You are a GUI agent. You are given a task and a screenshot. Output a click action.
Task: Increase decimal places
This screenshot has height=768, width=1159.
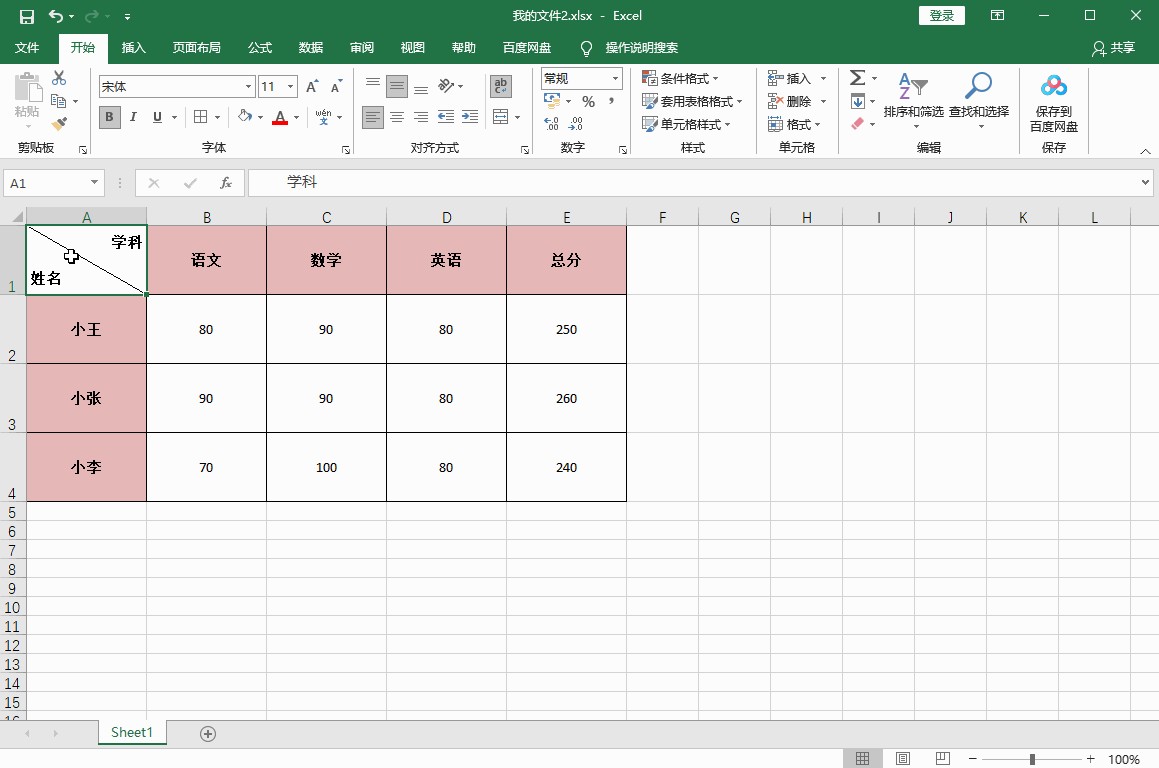[x=551, y=124]
